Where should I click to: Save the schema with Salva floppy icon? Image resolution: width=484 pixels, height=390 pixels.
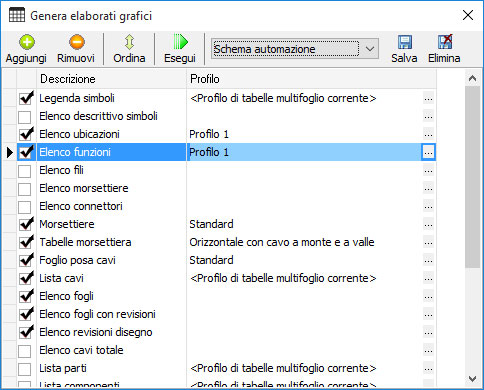click(x=405, y=42)
